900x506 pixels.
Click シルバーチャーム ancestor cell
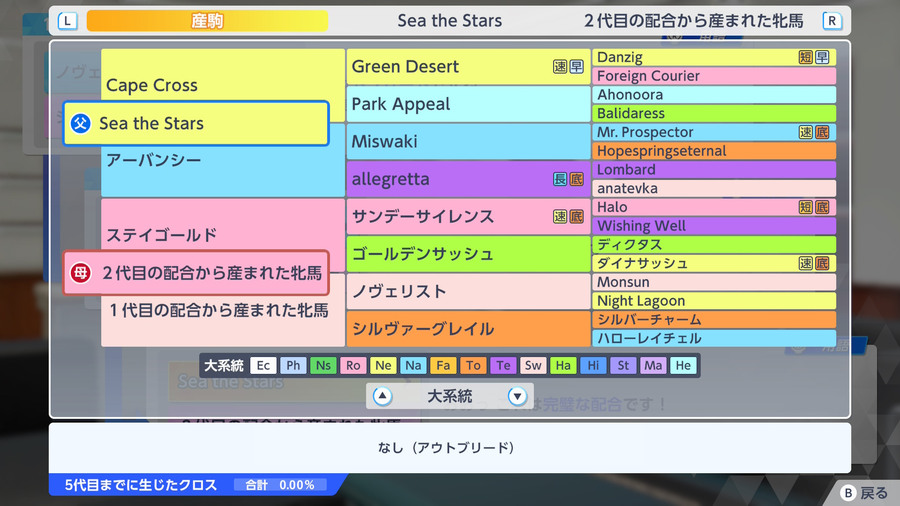714,320
